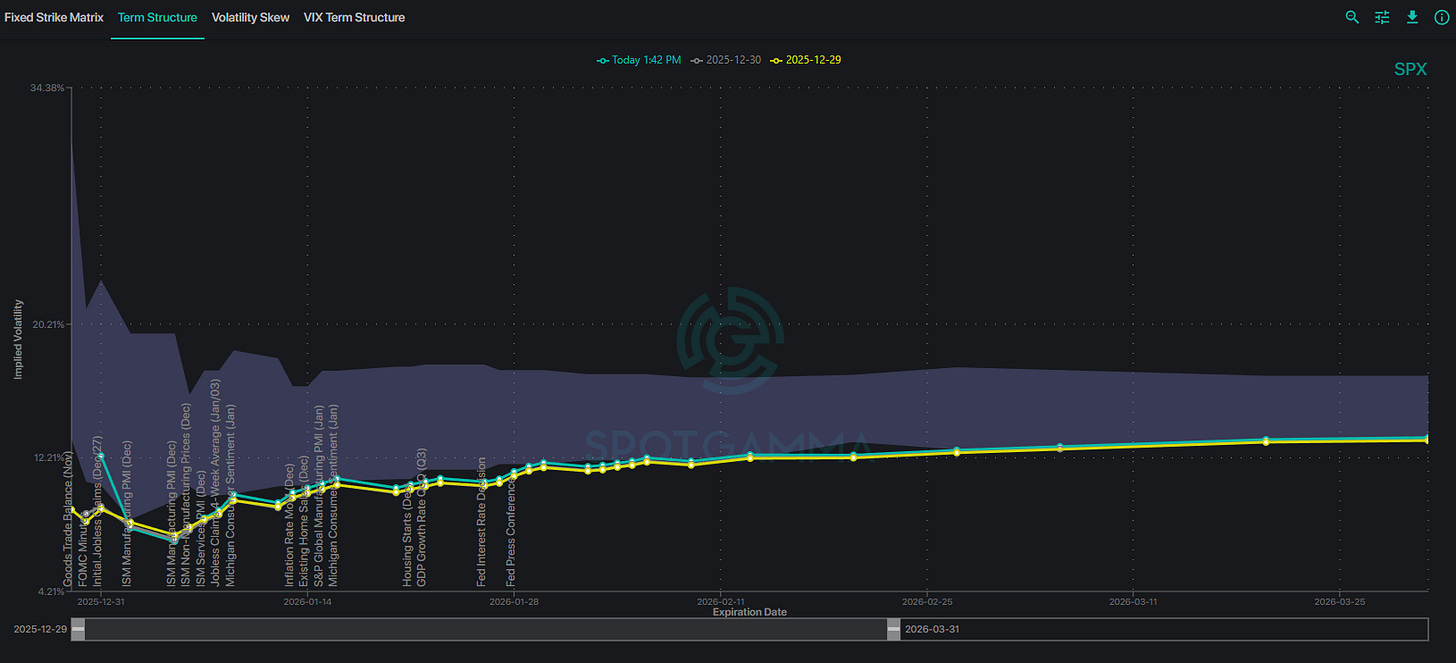Click the zoom out magnifier icon

1352,17
